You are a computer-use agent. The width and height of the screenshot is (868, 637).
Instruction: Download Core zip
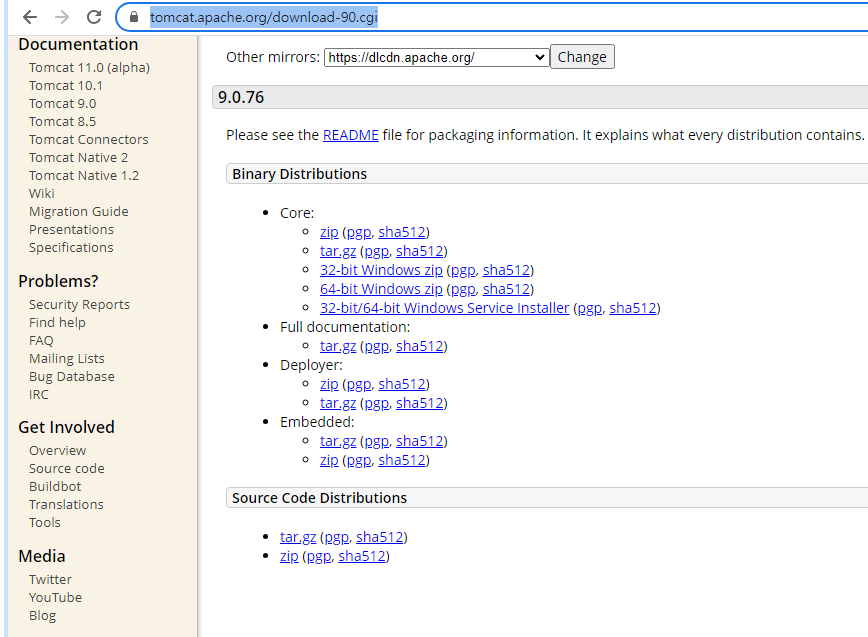[x=329, y=232]
